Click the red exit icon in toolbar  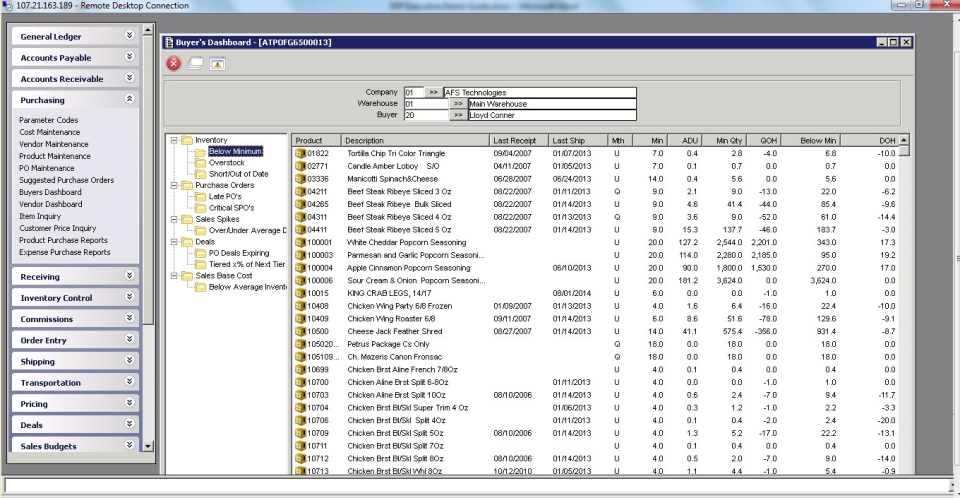tap(174, 64)
